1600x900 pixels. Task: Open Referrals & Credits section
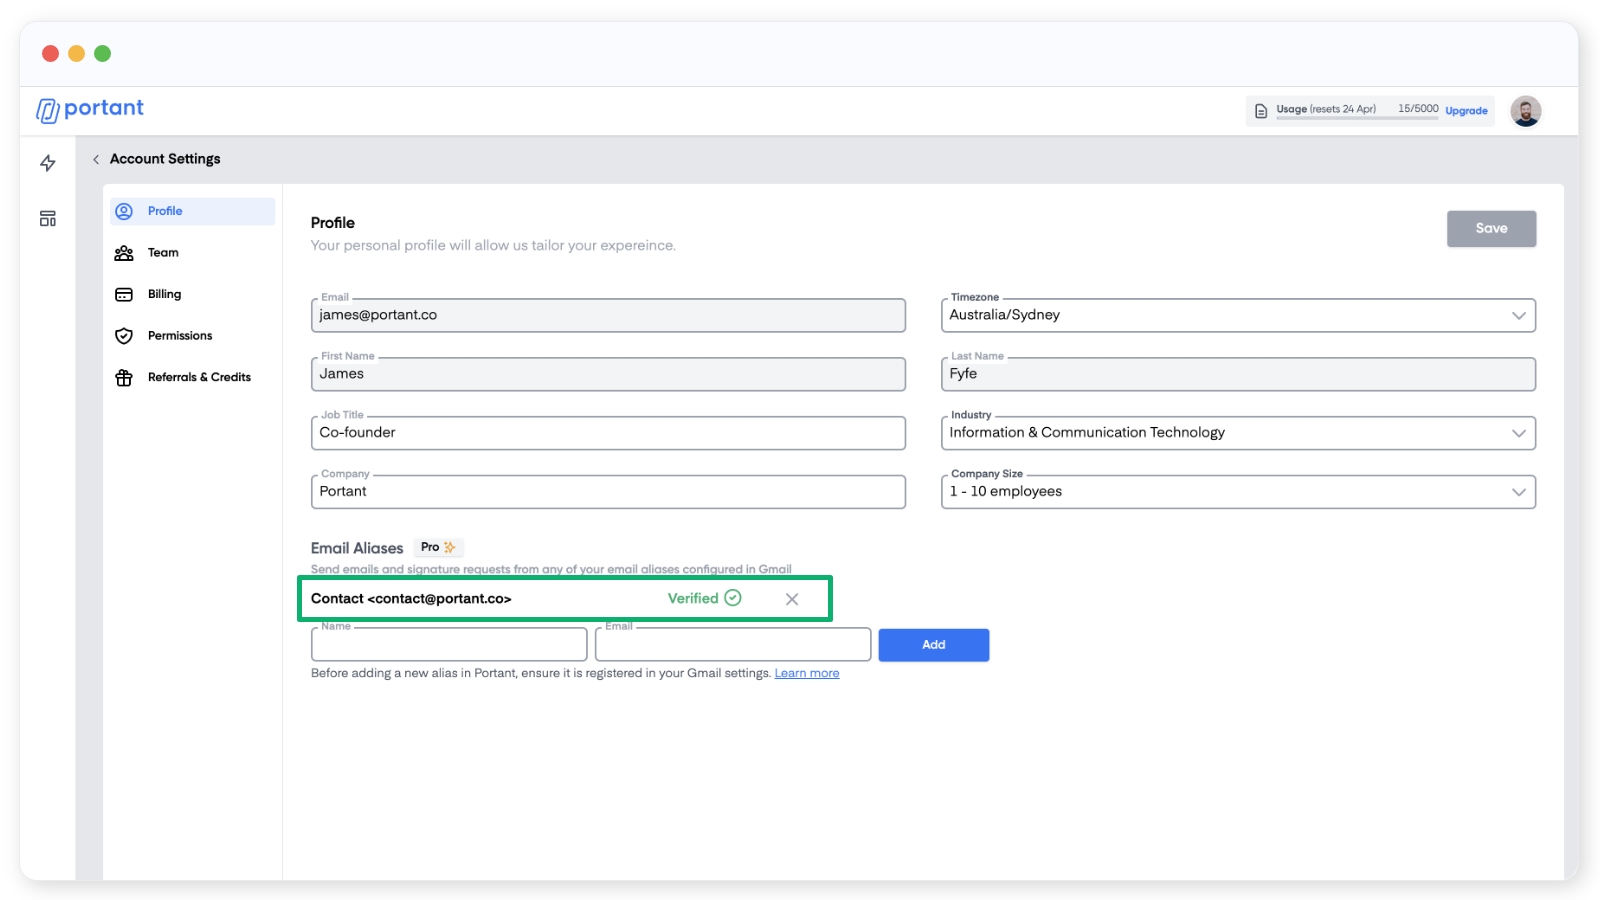click(x=198, y=377)
